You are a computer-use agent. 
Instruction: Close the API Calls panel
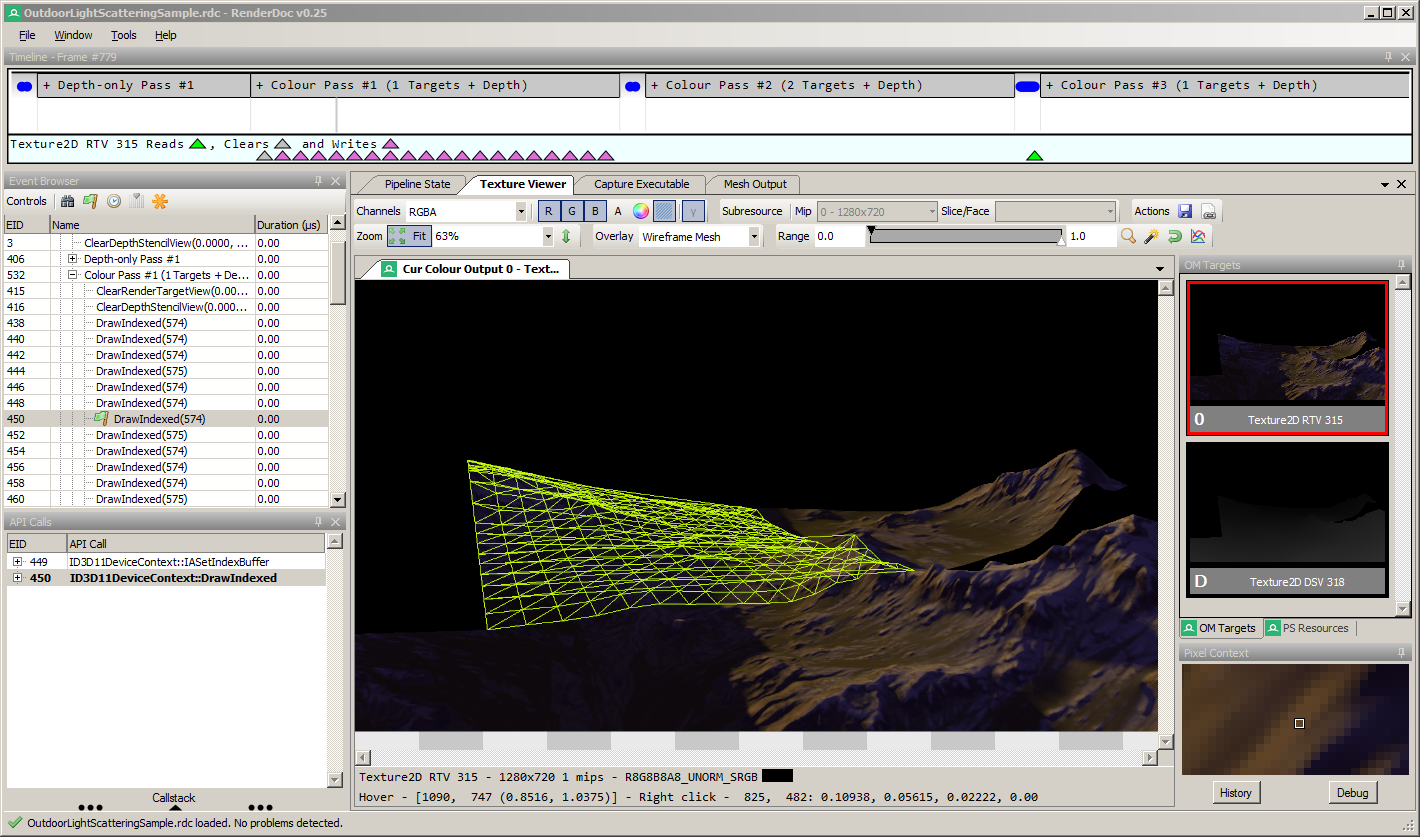335,522
